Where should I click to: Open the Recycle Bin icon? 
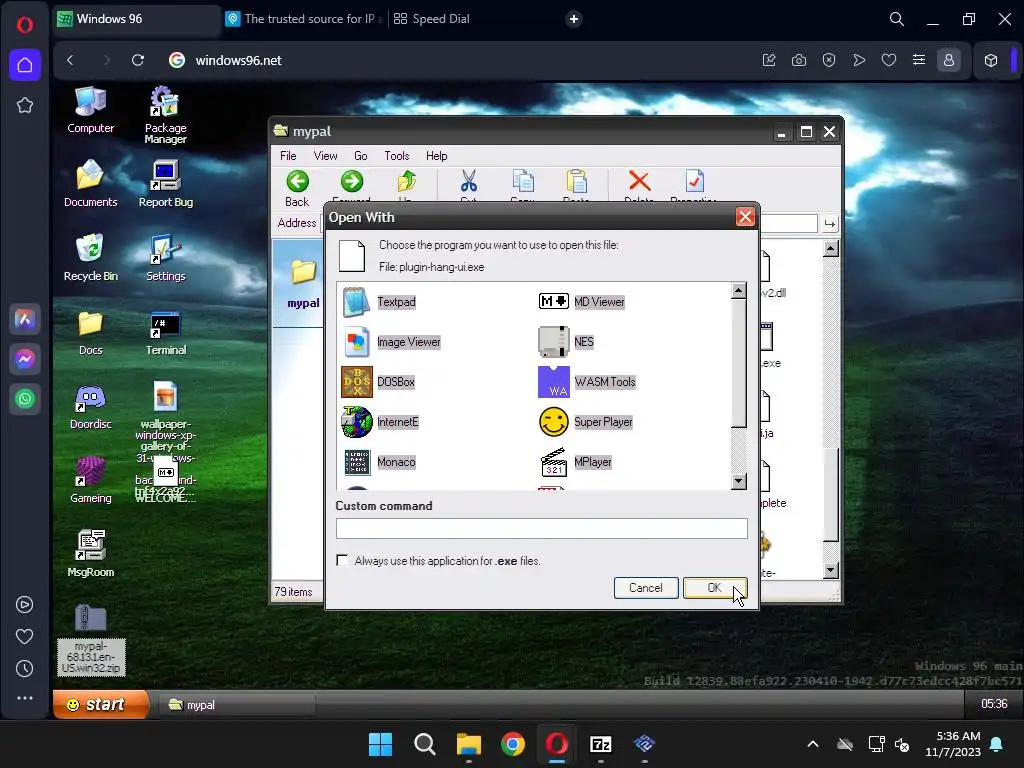click(x=91, y=257)
